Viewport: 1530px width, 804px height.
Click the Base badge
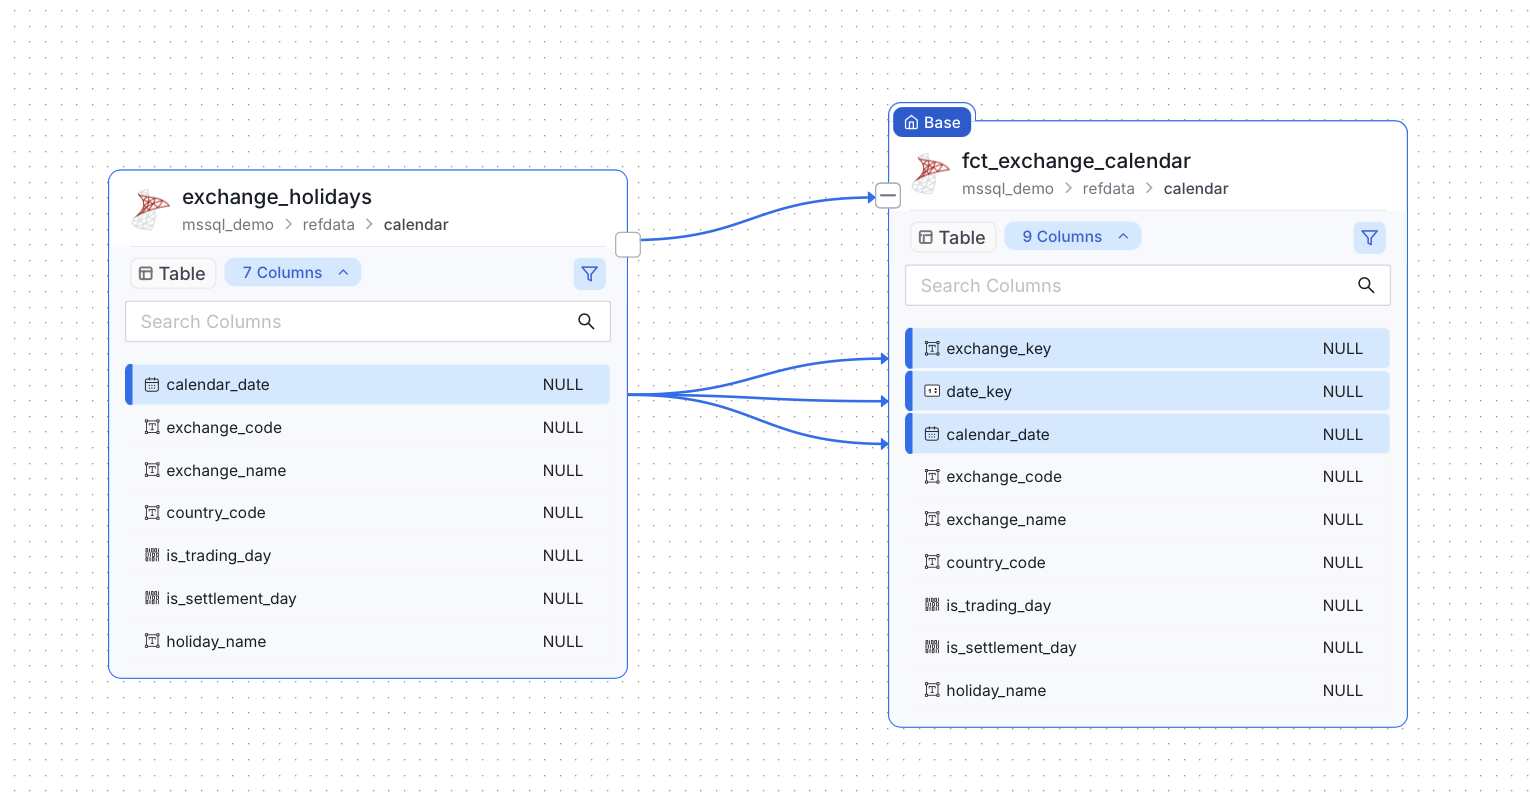tap(932, 122)
